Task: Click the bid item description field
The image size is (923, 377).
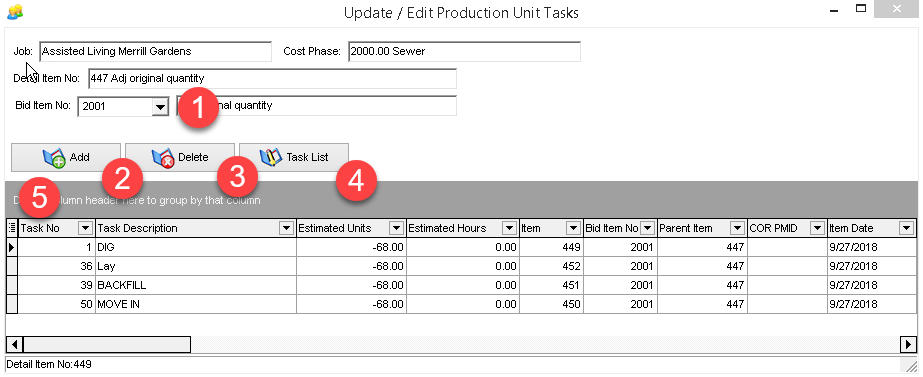Action: click(317, 106)
